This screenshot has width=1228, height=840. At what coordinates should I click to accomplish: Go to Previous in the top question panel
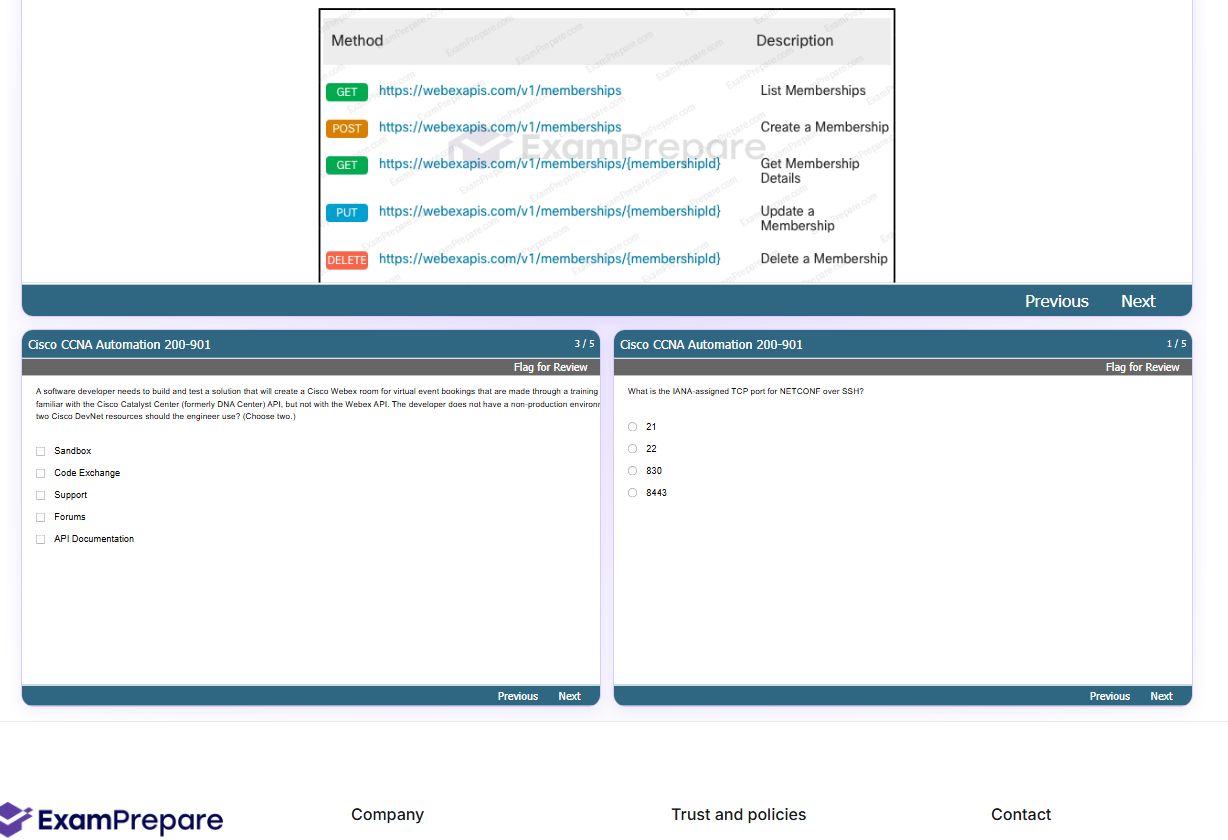click(1057, 301)
